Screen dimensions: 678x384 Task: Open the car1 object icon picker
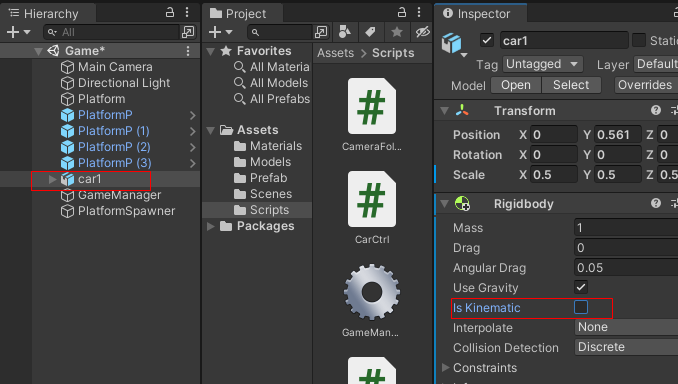tap(453, 45)
